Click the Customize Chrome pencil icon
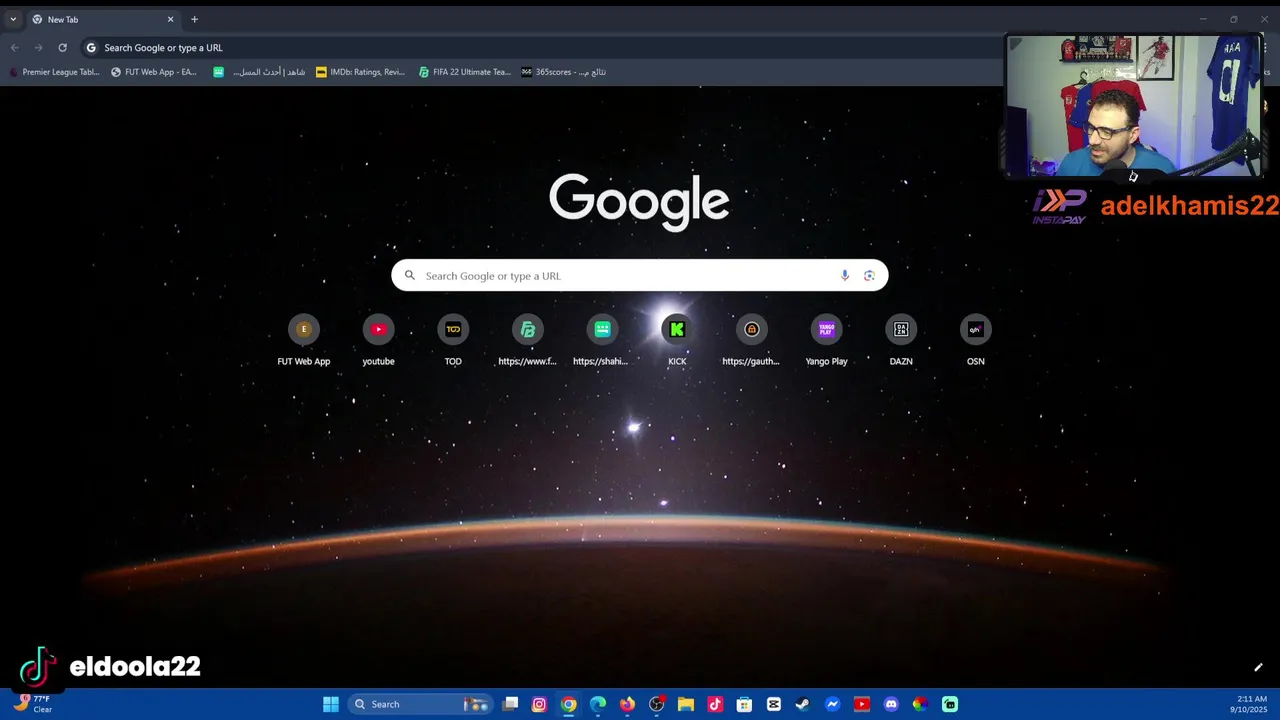 1258,667
